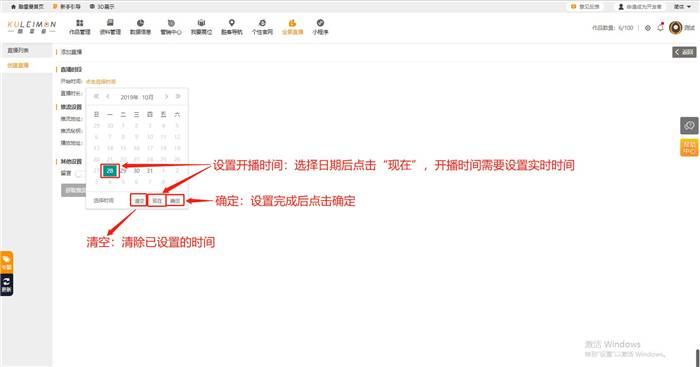Open 作品管理 grid icon in top navigation
700x367 pixels.
[x=79, y=23]
